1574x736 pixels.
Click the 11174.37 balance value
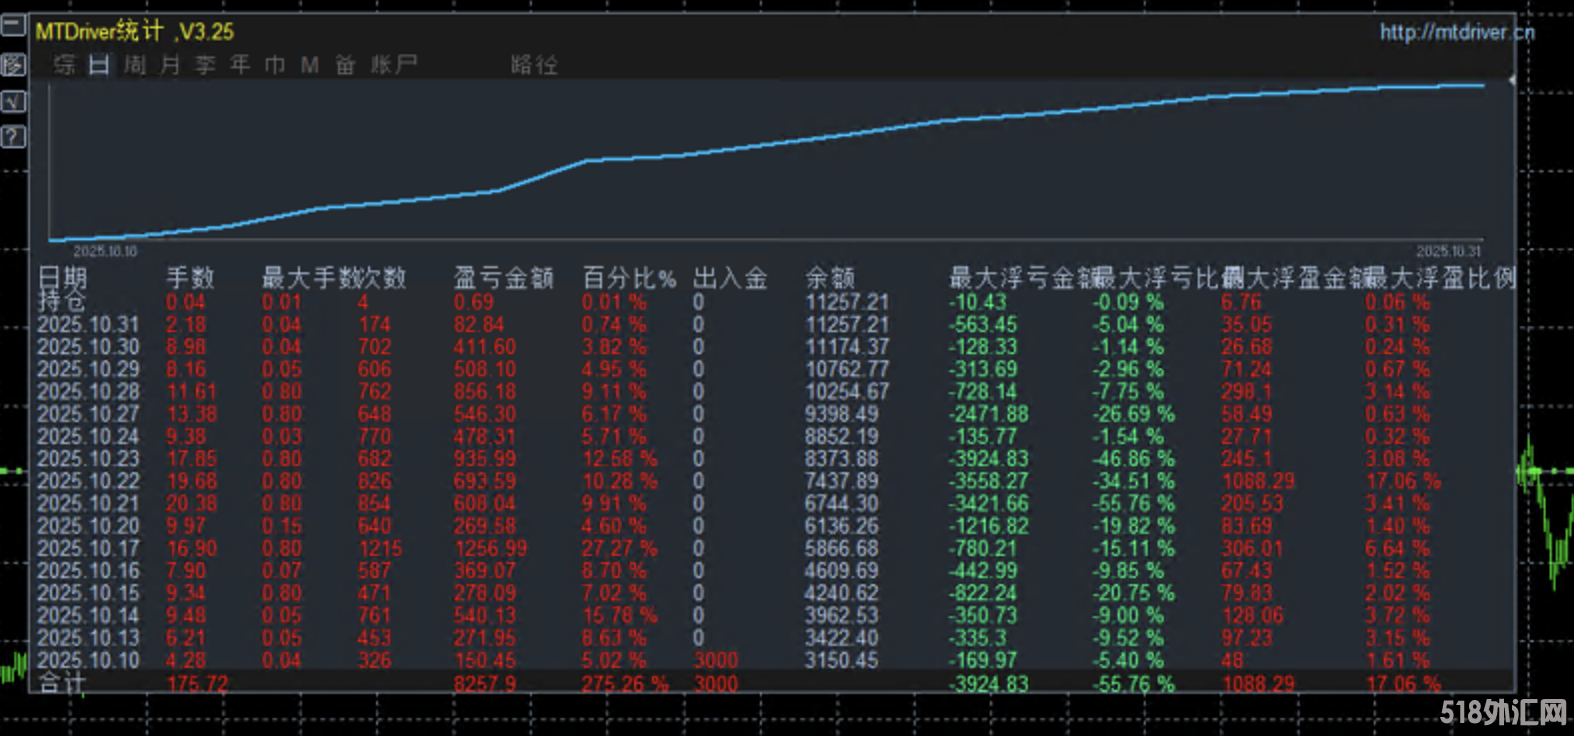(x=847, y=347)
